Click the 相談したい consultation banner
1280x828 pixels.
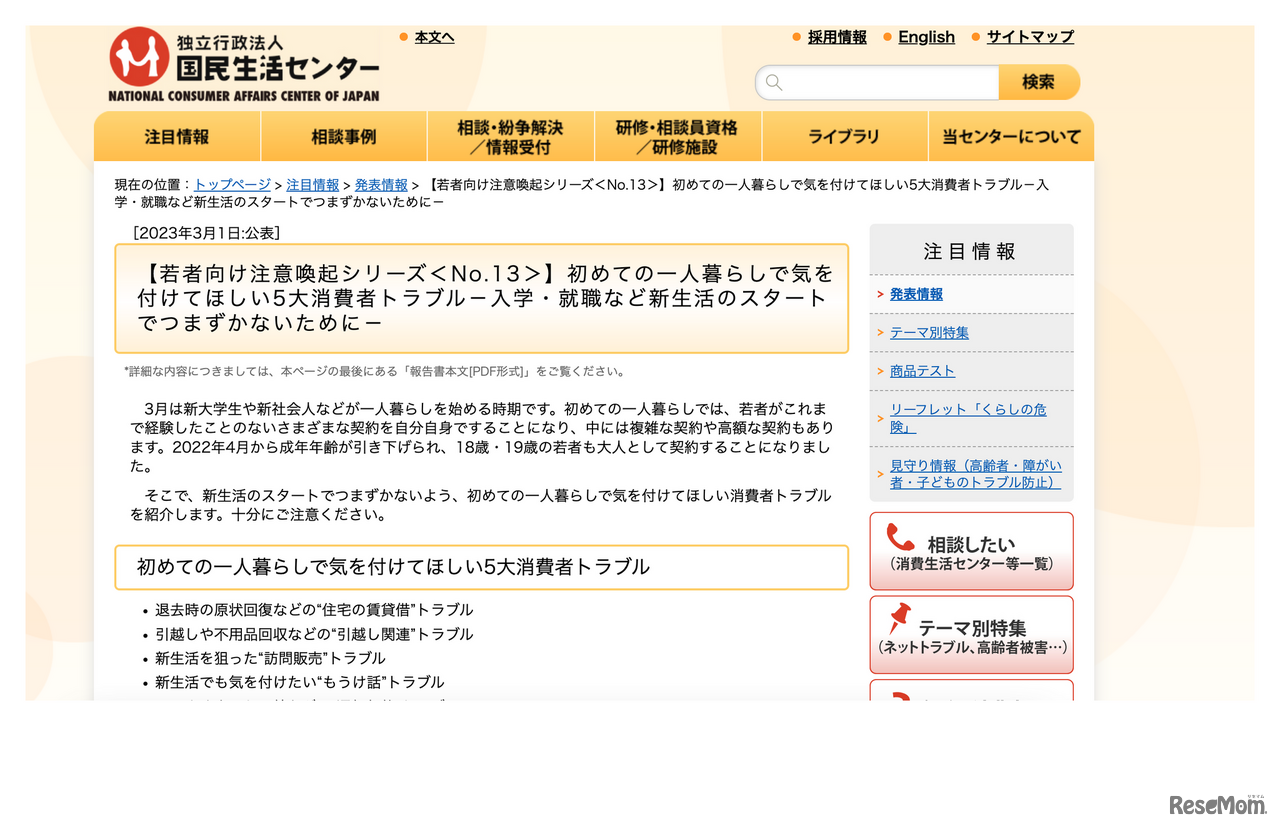coord(971,551)
